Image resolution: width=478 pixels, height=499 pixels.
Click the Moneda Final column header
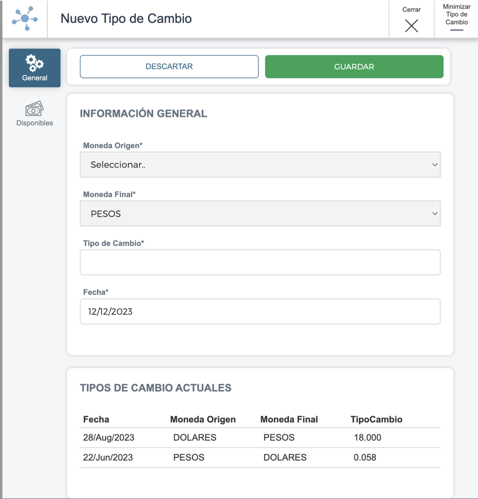pos(289,419)
